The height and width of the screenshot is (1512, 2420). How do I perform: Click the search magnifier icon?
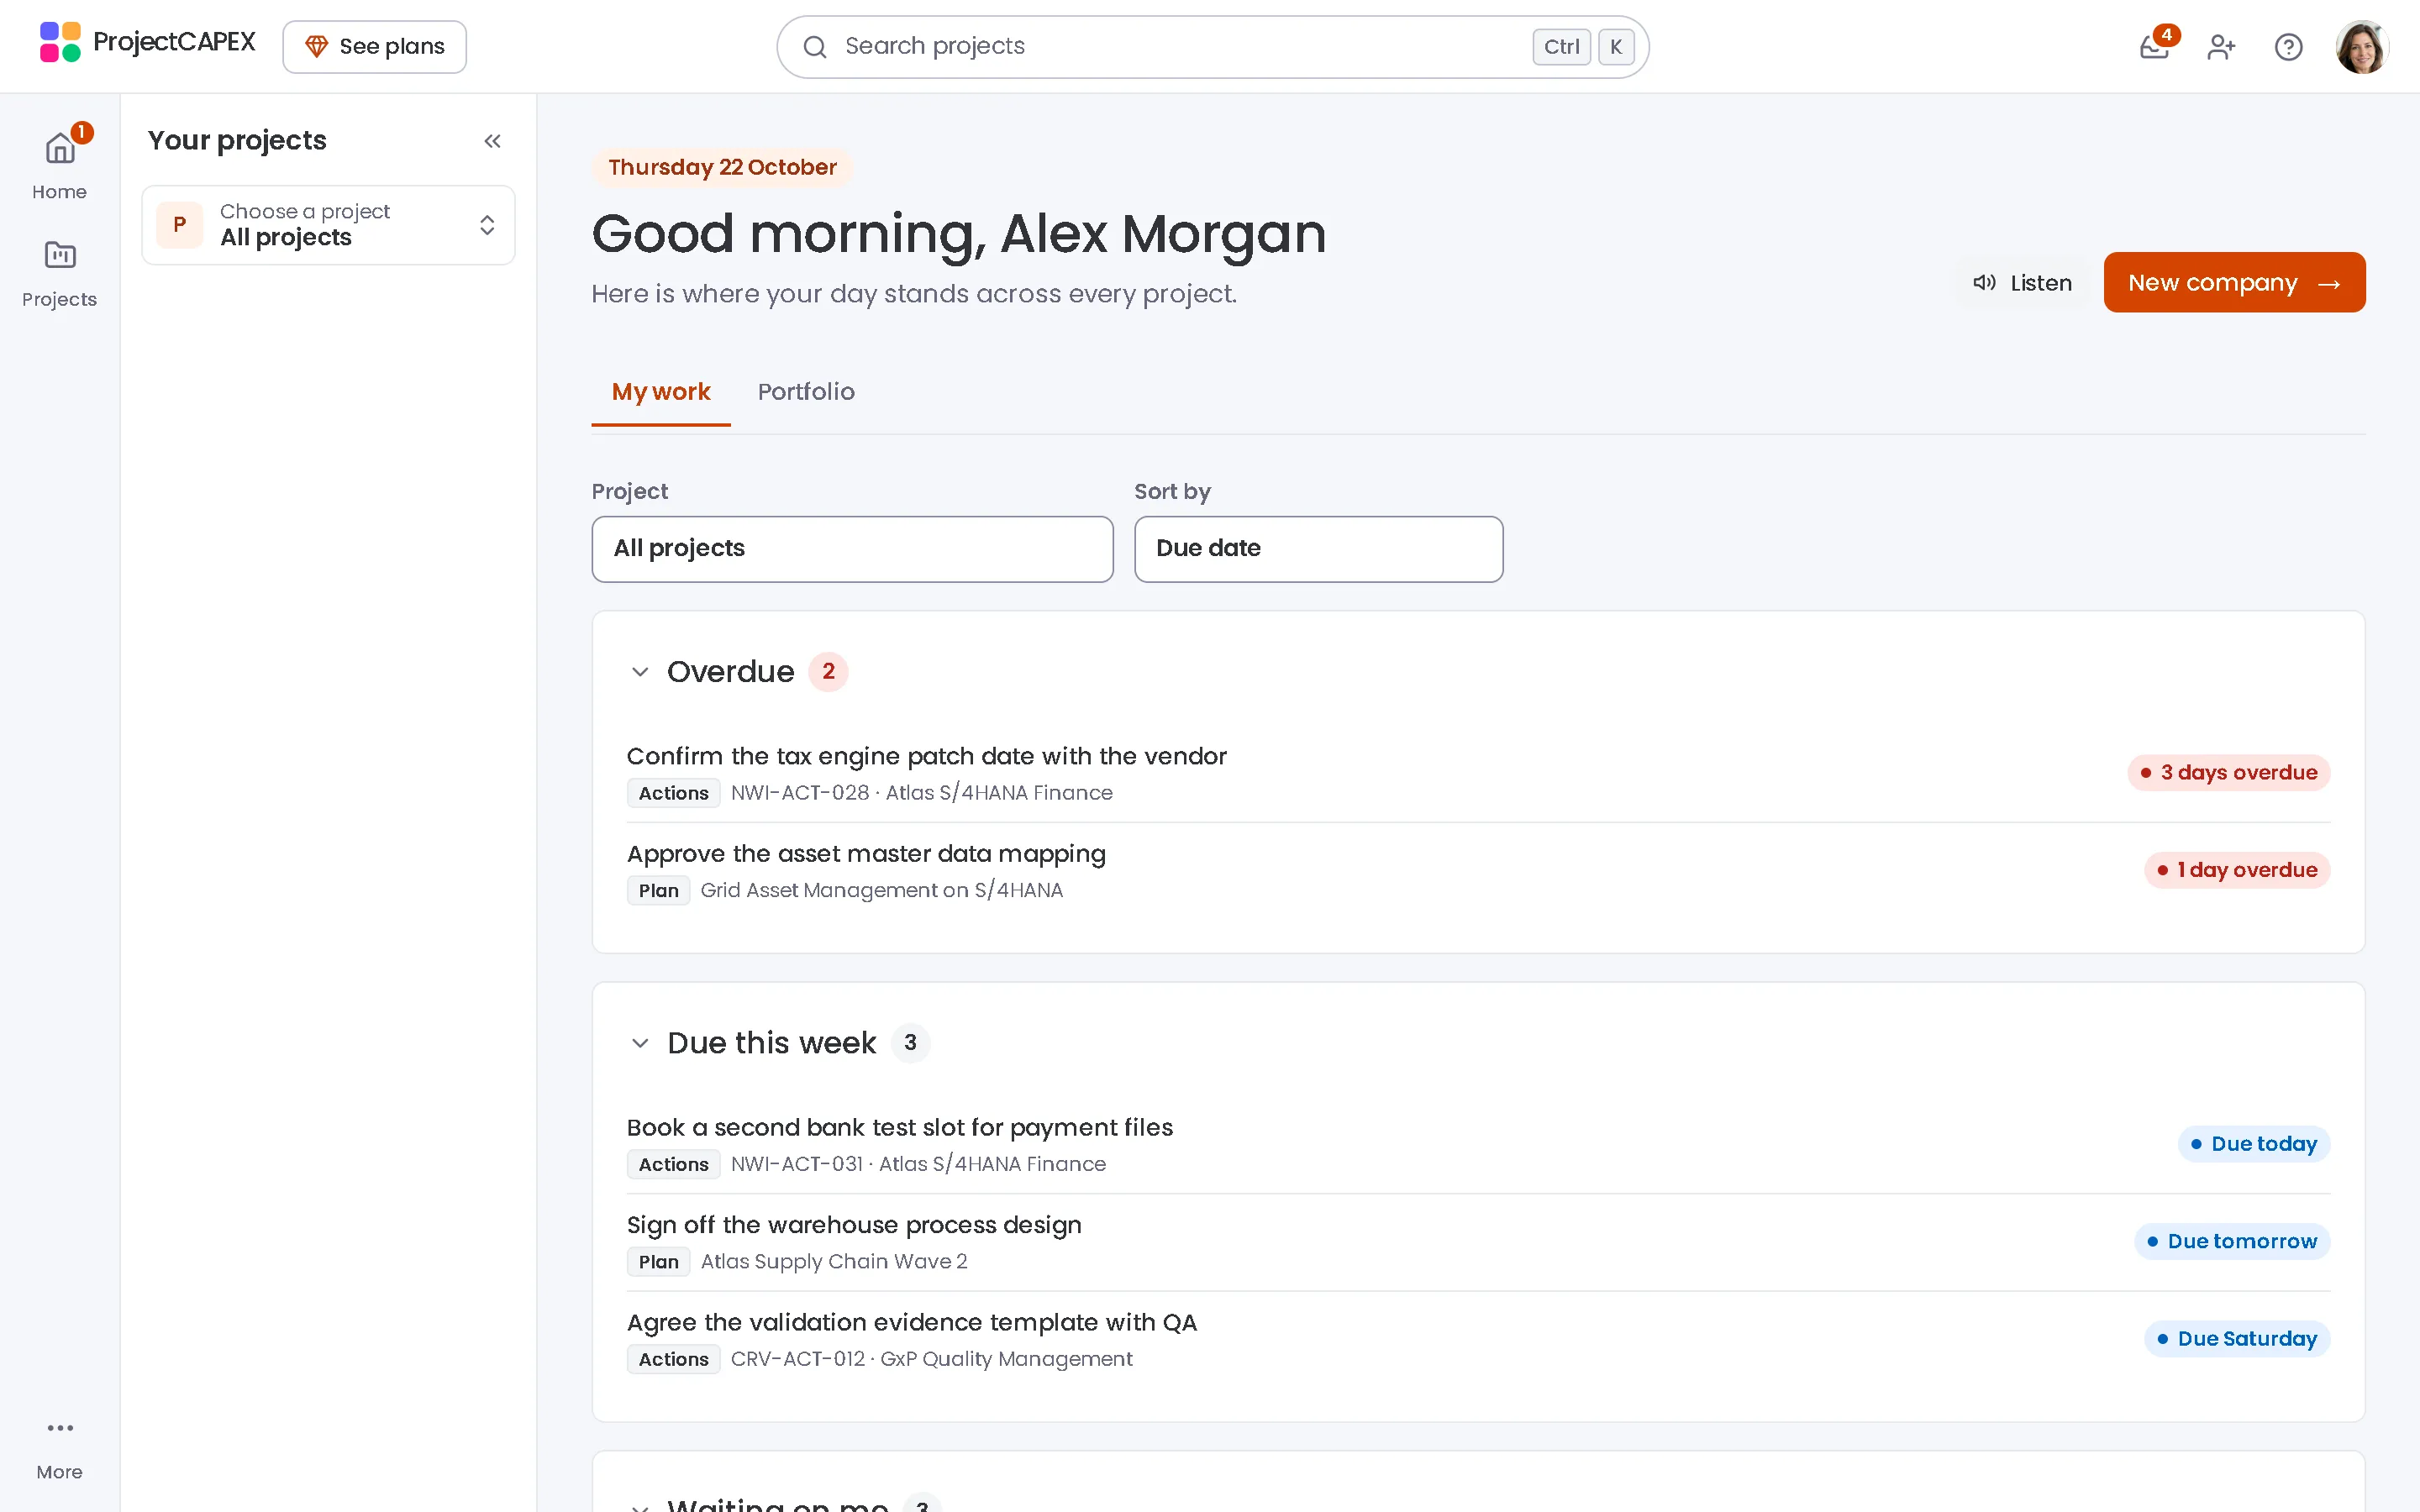pos(815,47)
